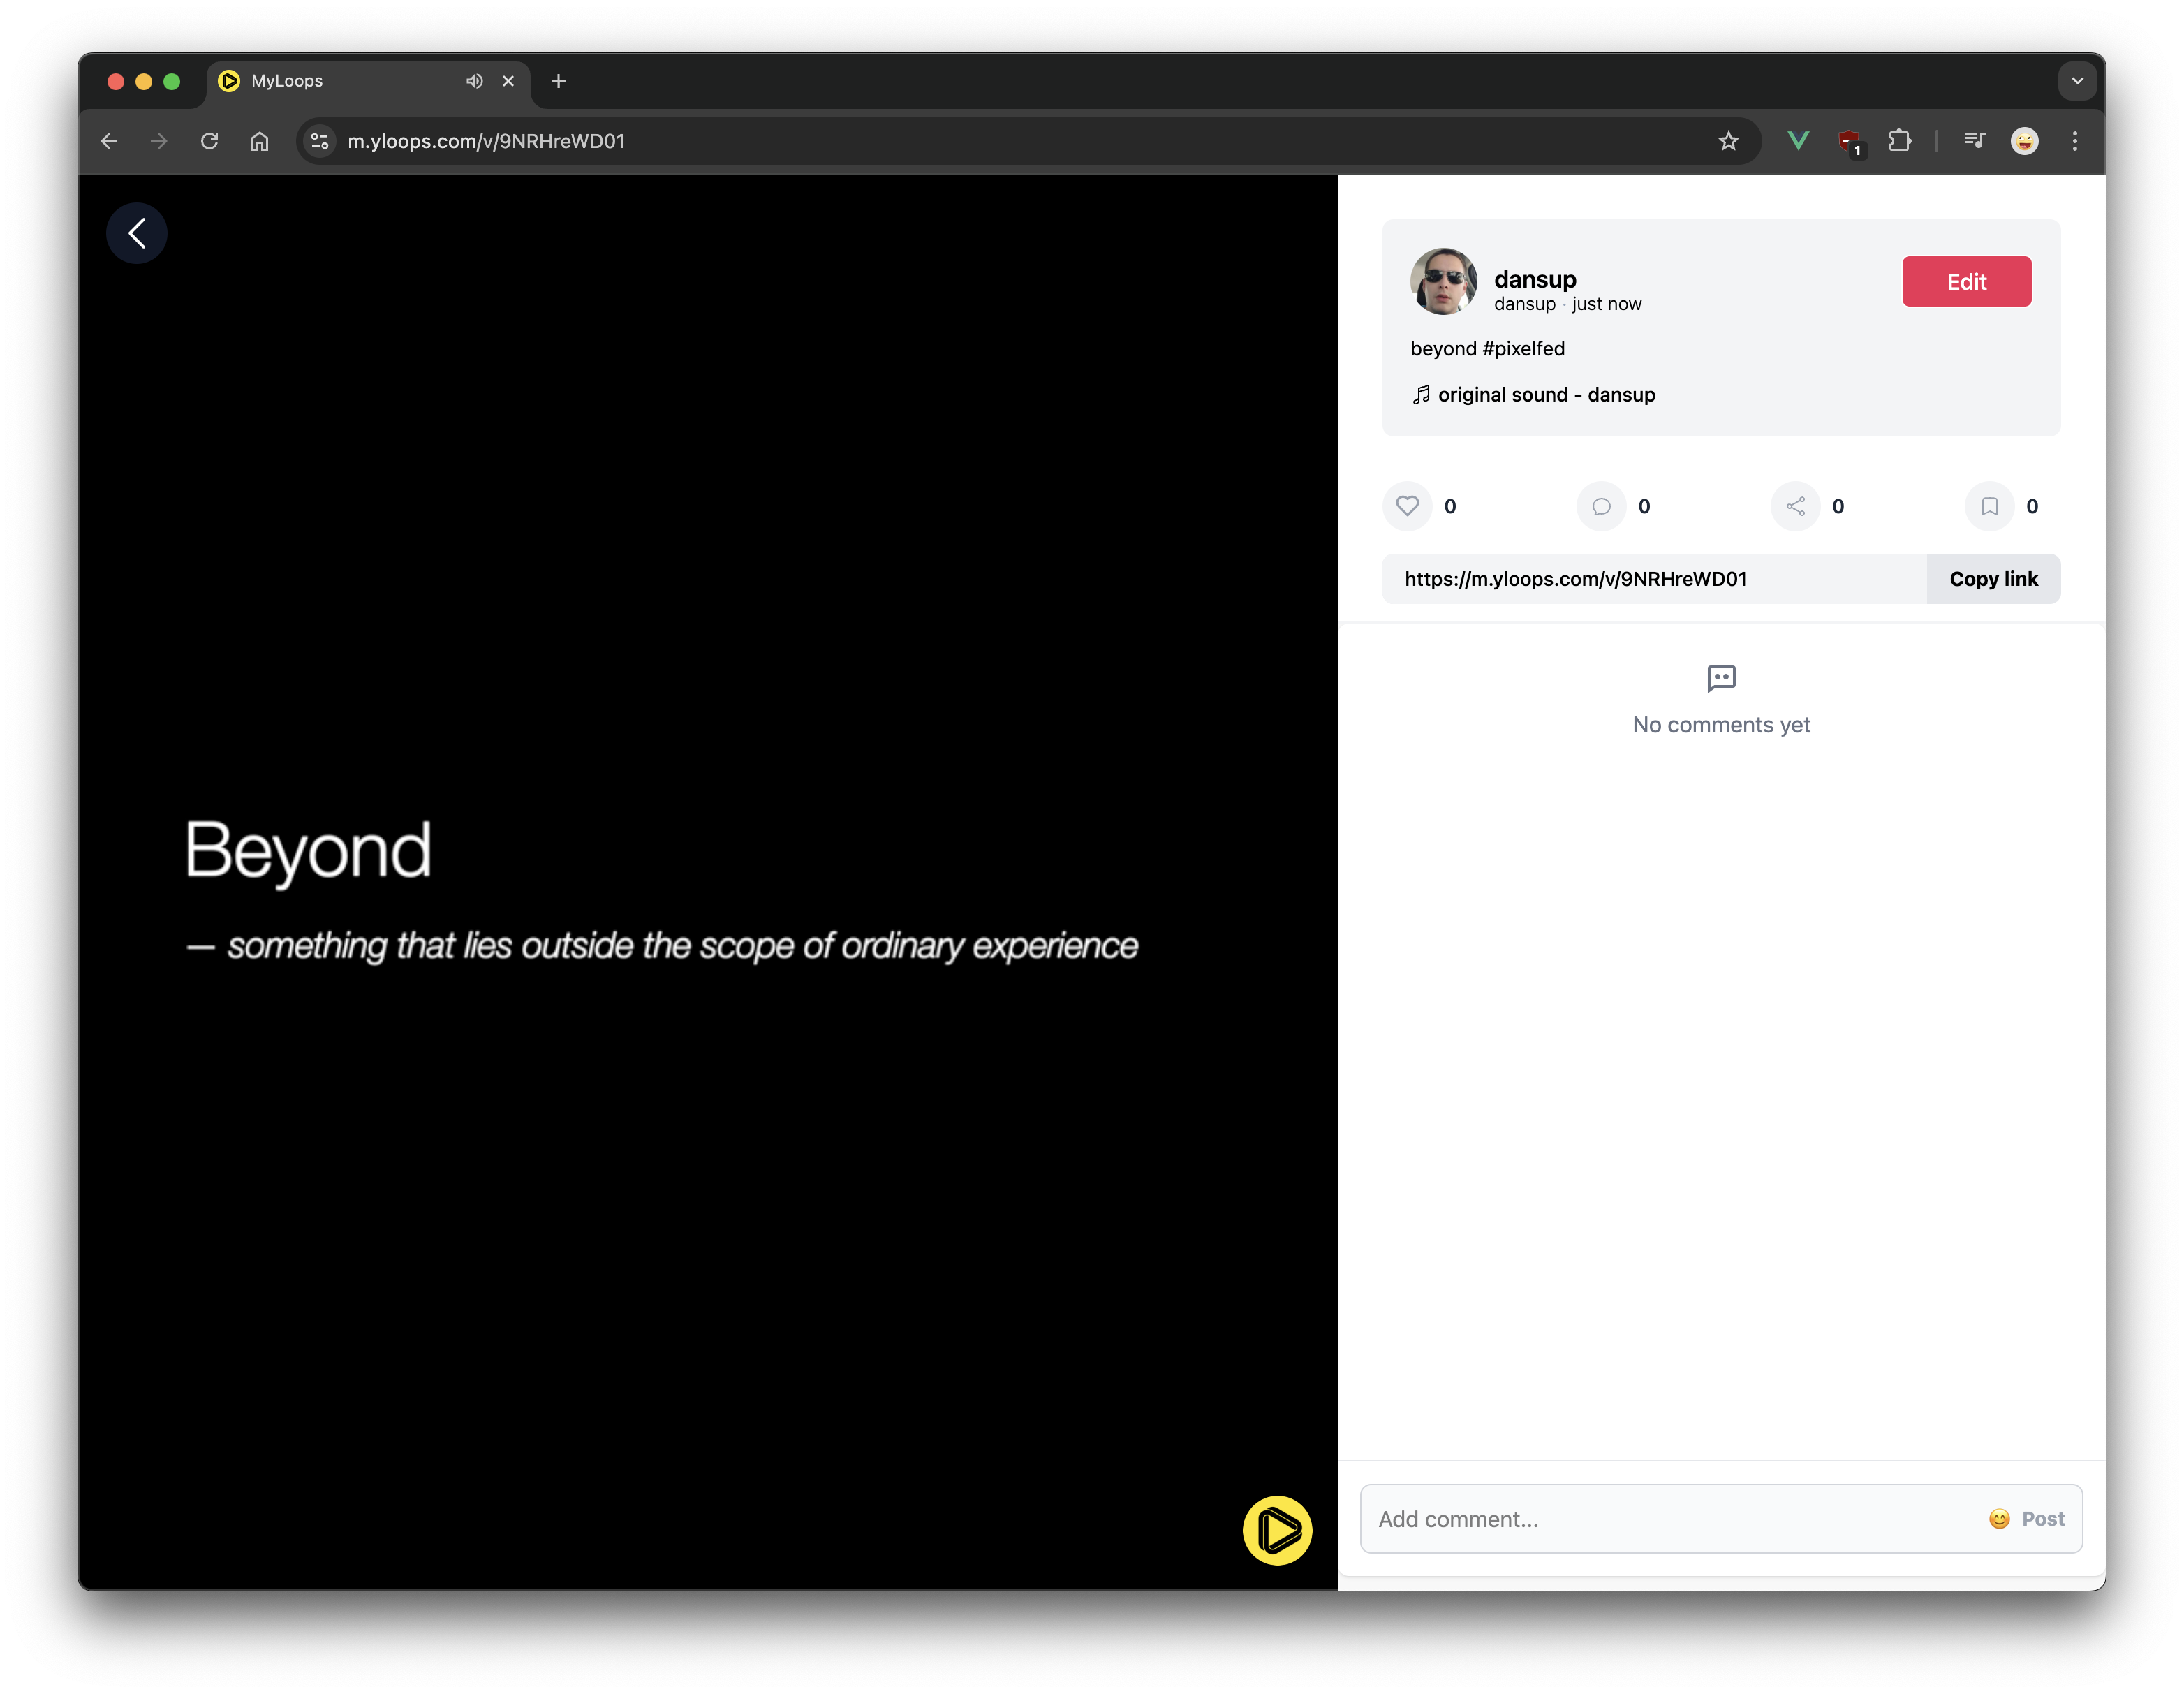Image resolution: width=2184 pixels, height=1694 pixels.
Task: Open the media controls icon
Action: [1974, 141]
